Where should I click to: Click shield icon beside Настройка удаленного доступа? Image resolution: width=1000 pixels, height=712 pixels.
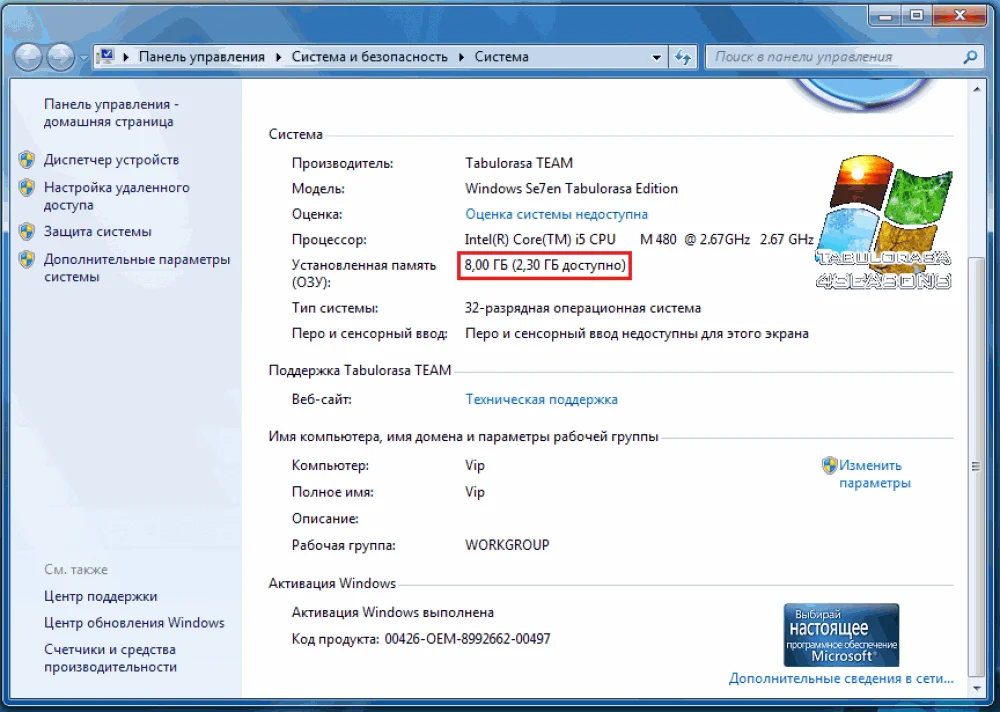[27, 188]
